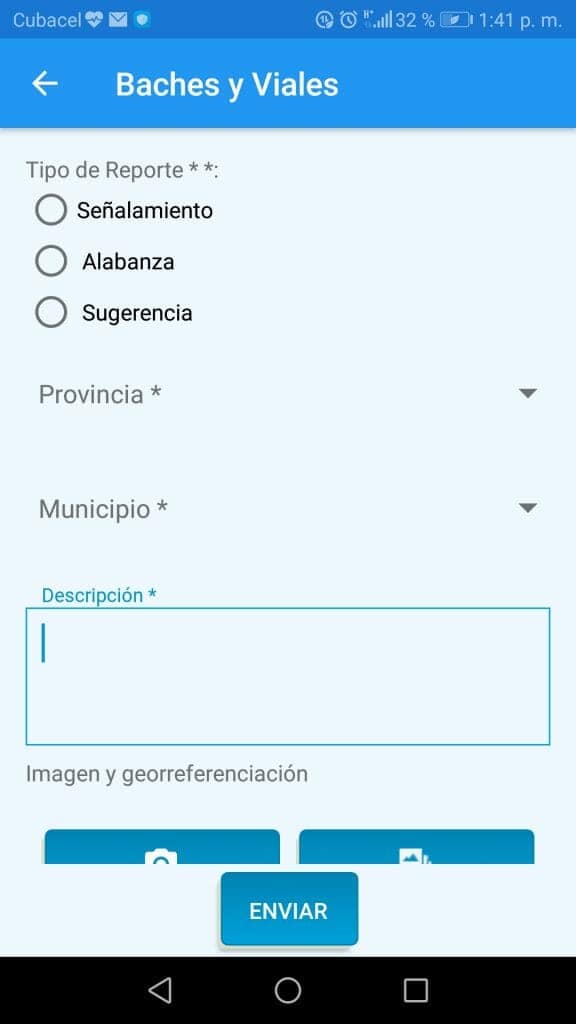576x1024 pixels.
Task: Open recent apps square button
Action: click(415, 990)
